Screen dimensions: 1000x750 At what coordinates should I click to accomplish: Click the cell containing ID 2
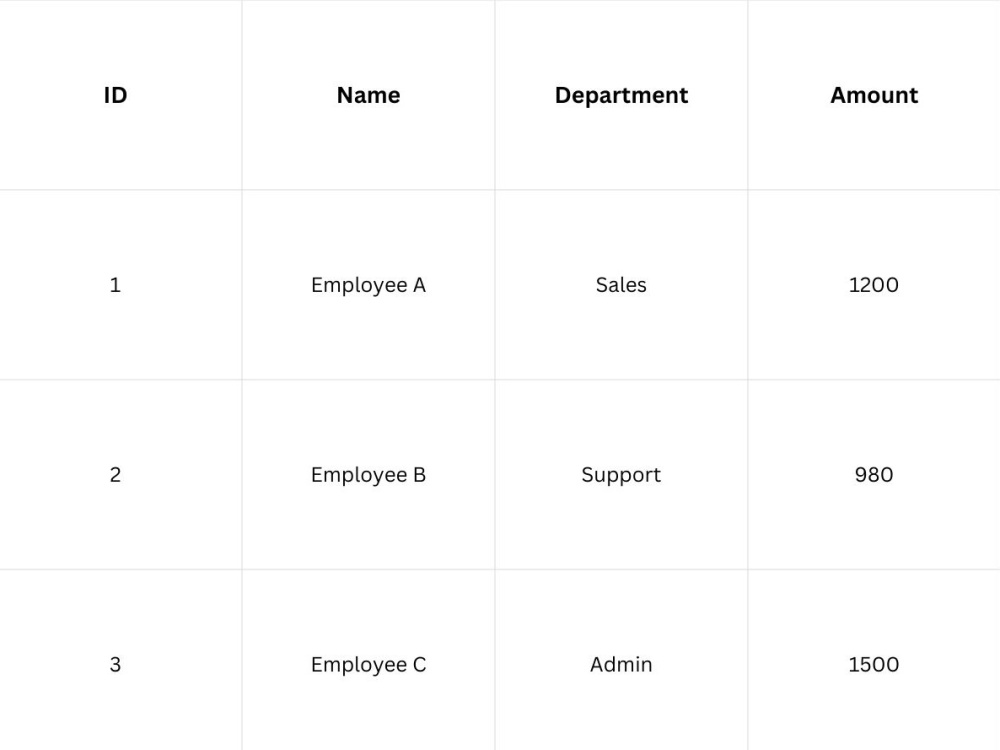click(x=121, y=474)
